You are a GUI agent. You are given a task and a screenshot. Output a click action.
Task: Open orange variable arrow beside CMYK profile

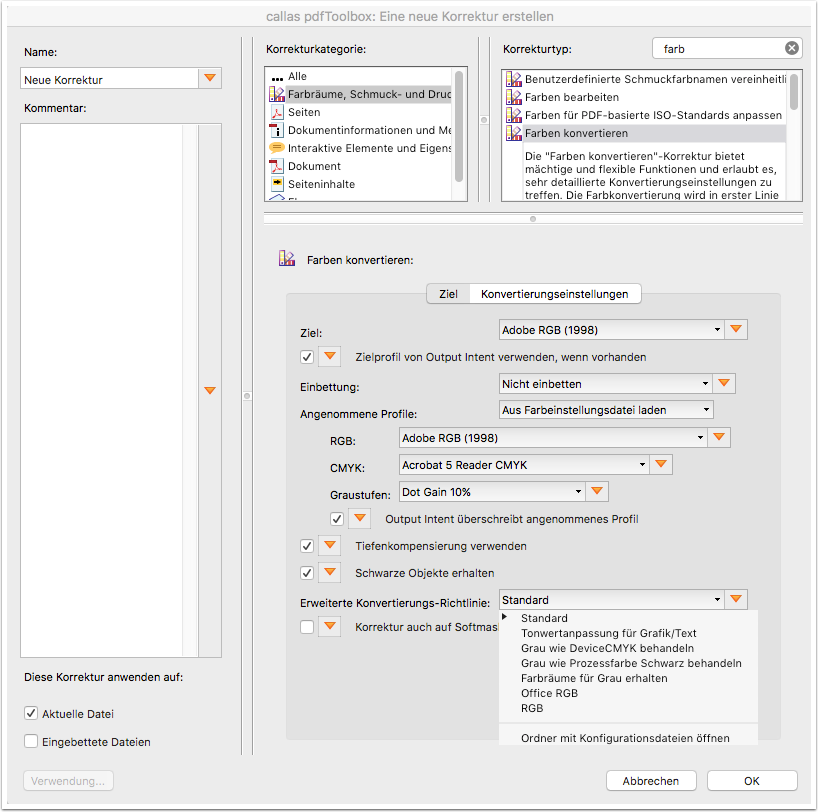click(661, 464)
